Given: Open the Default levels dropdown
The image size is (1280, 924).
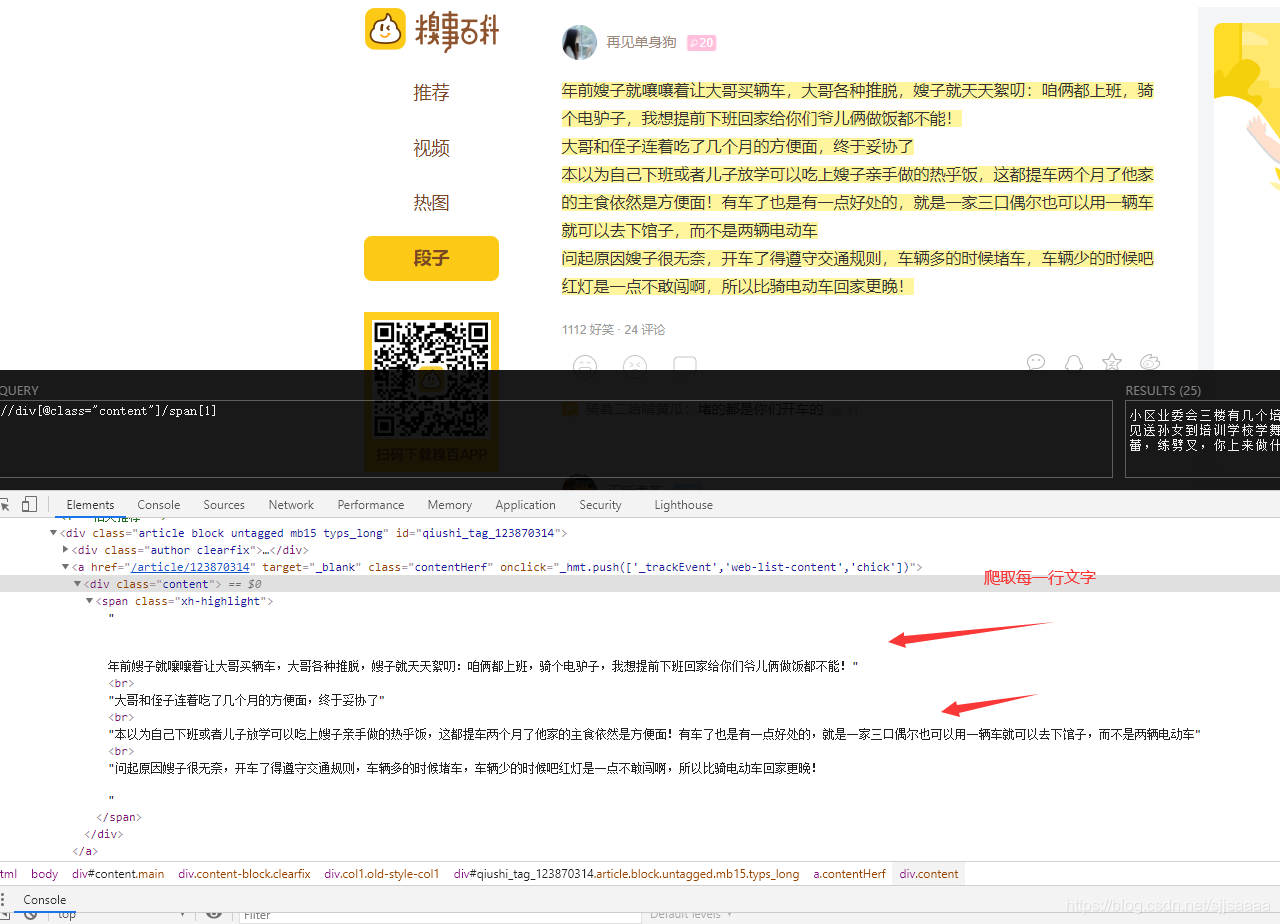Looking at the screenshot, I should [691, 915].
